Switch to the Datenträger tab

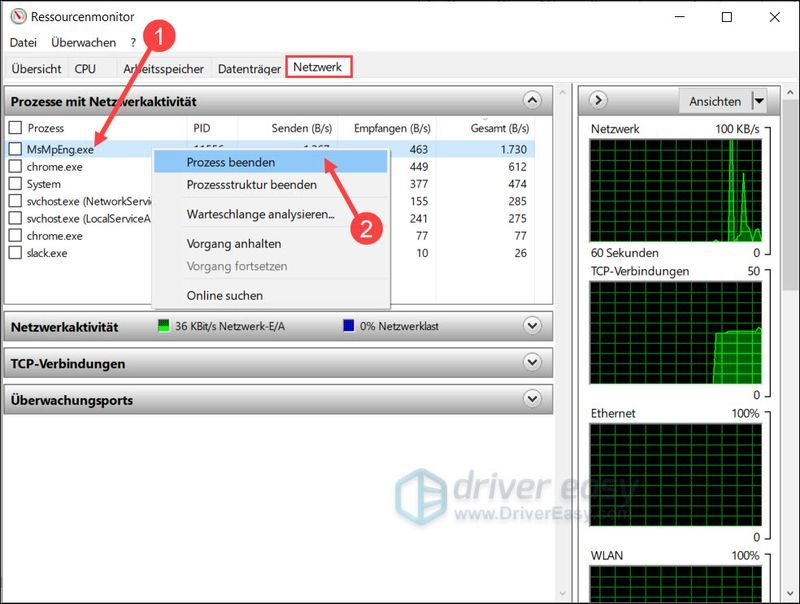tap(249, 69)
